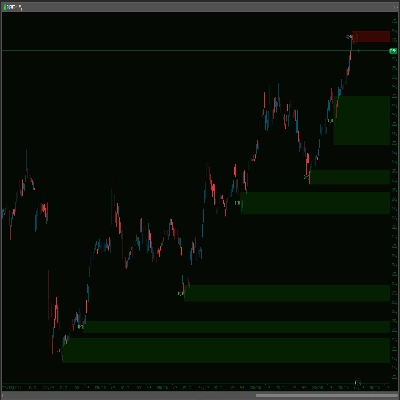Click the ticker symbol label in the chart header
Image resolution: width=400 pixels, height=400 pixels.
[10, 7]
